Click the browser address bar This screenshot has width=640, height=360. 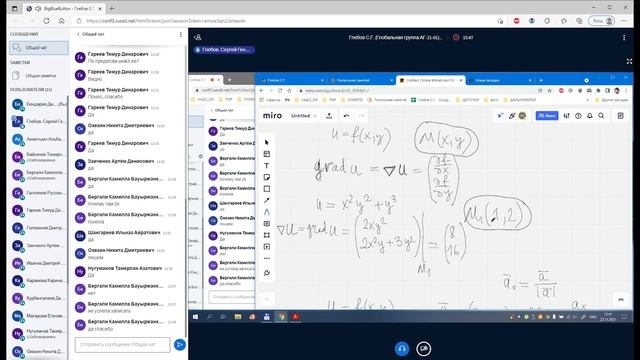click(286, 21)
